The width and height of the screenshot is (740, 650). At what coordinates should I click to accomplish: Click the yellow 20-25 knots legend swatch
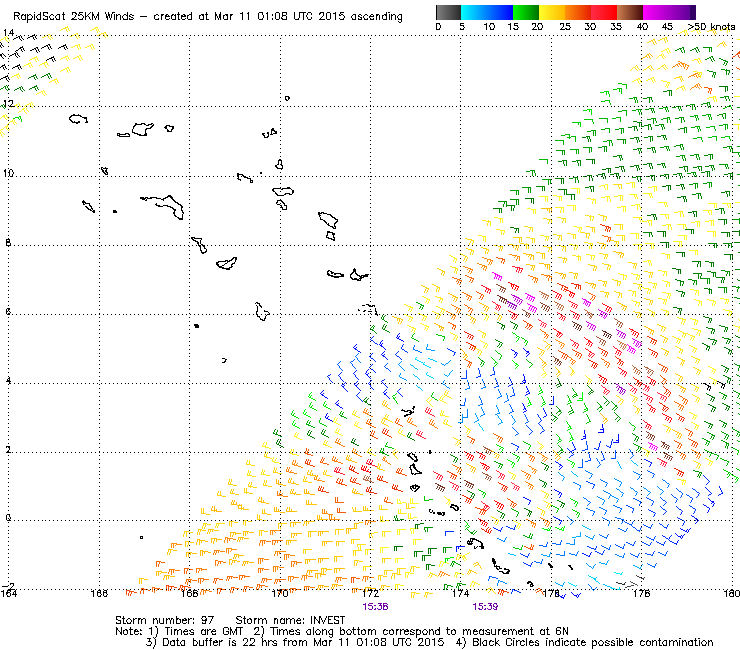552,12
